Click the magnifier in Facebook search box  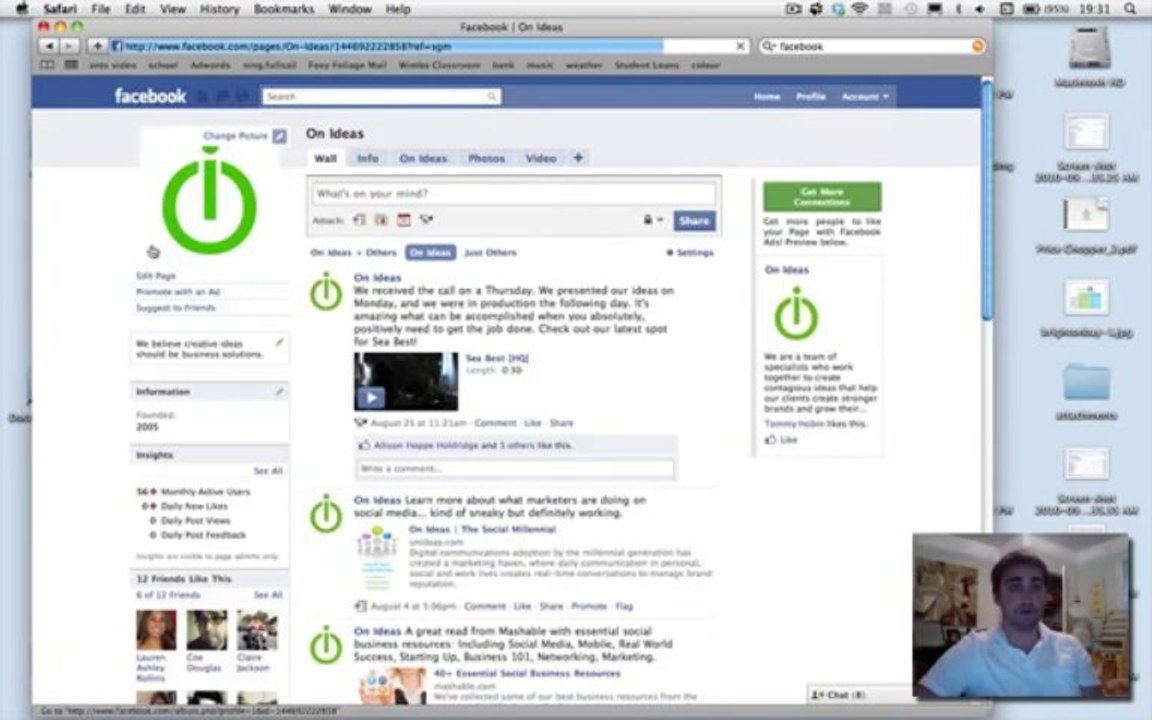click(x=492, y=96)
